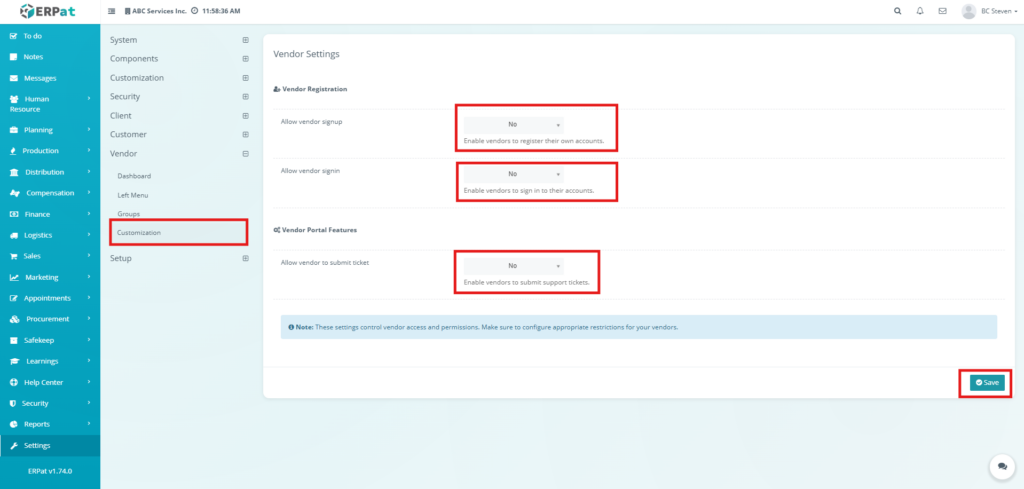Image resolution: width=1024 pixels, height=489 pixels.
Task: Click the Notes sidebar icon
Action: 13,57
